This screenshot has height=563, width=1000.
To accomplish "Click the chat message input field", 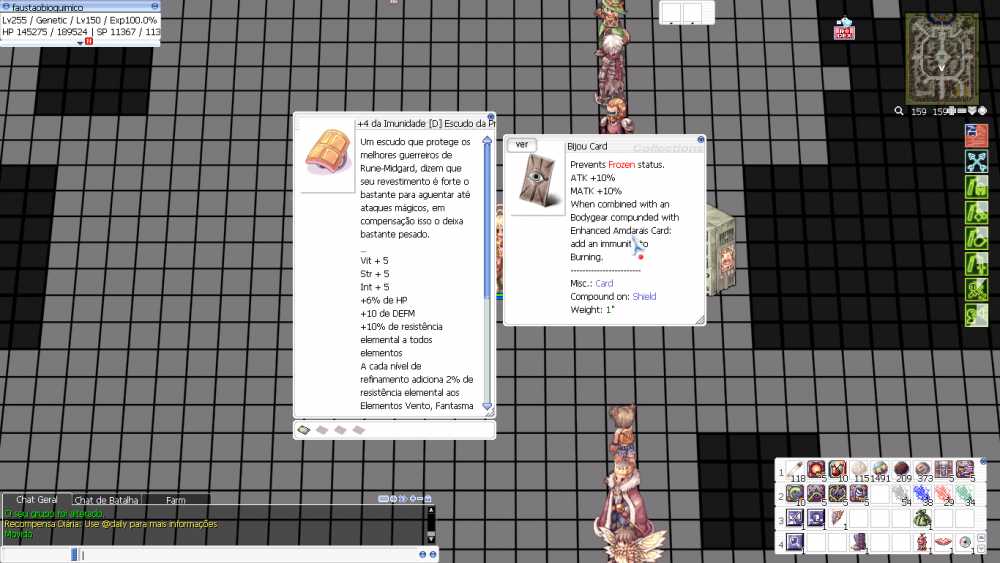I will 249,555.
